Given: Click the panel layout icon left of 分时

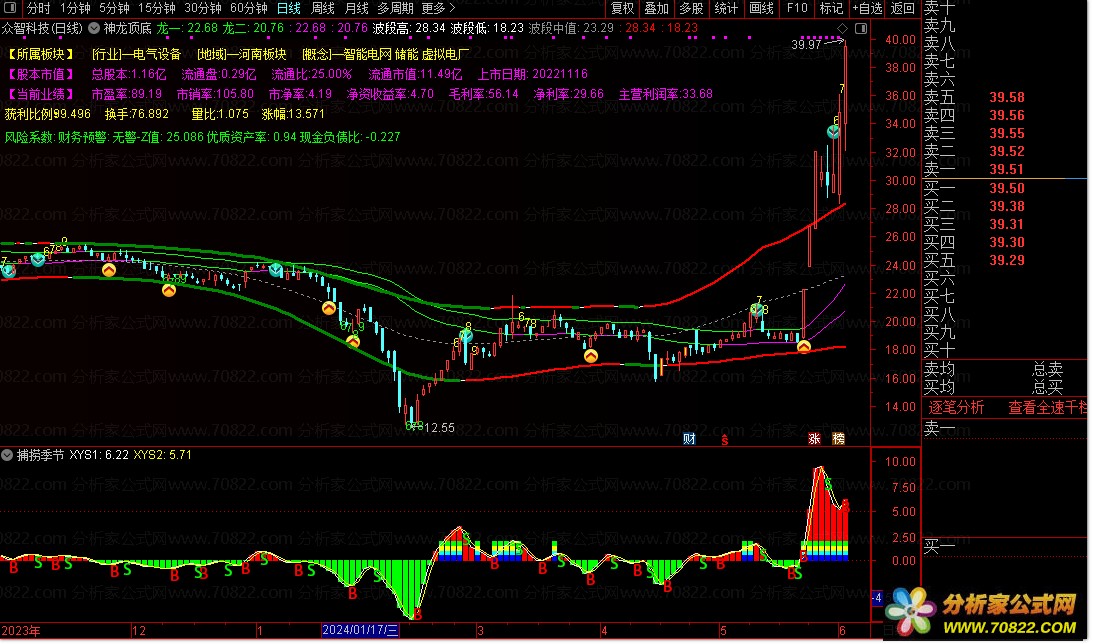Looking at the screenshot, I should (9, 8).
